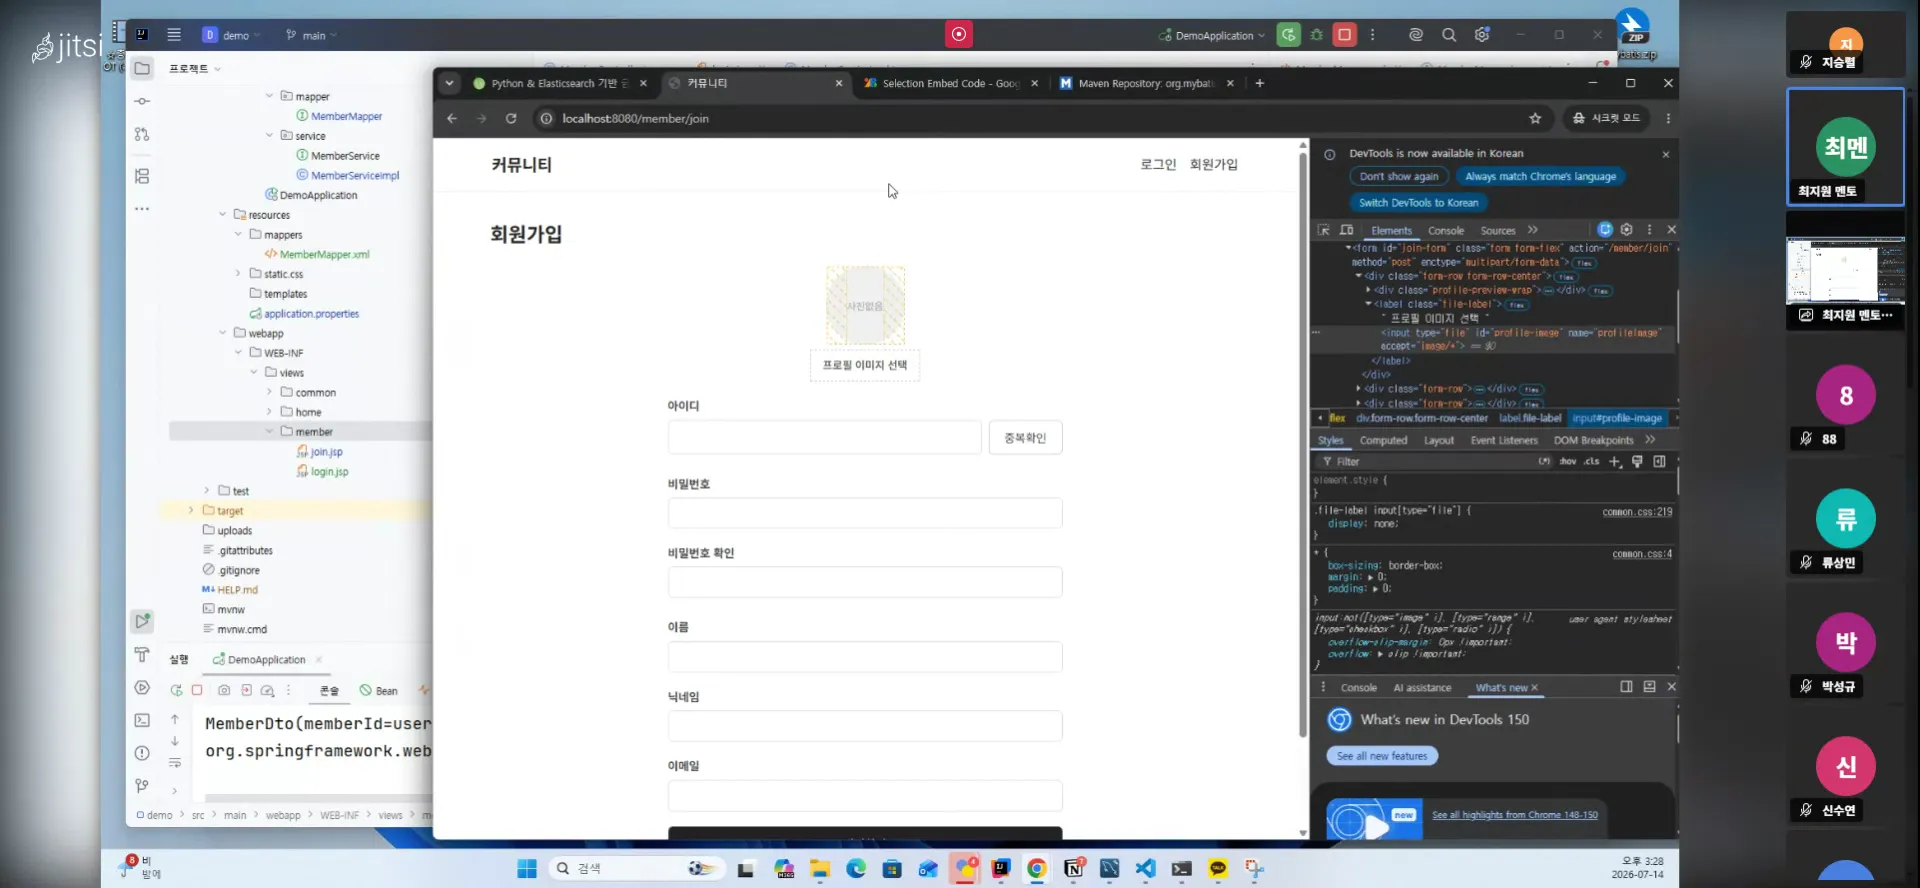Go back in Chrome browser
The width and height of the screenshot is (1920, 888).
452,118
